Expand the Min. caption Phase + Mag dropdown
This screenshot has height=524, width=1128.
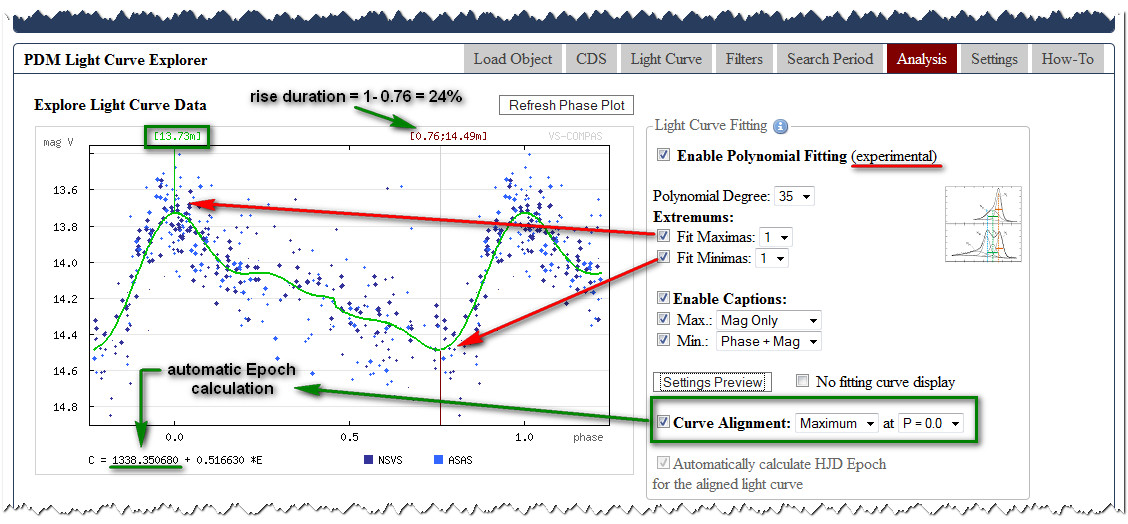(x=768, y=342)
